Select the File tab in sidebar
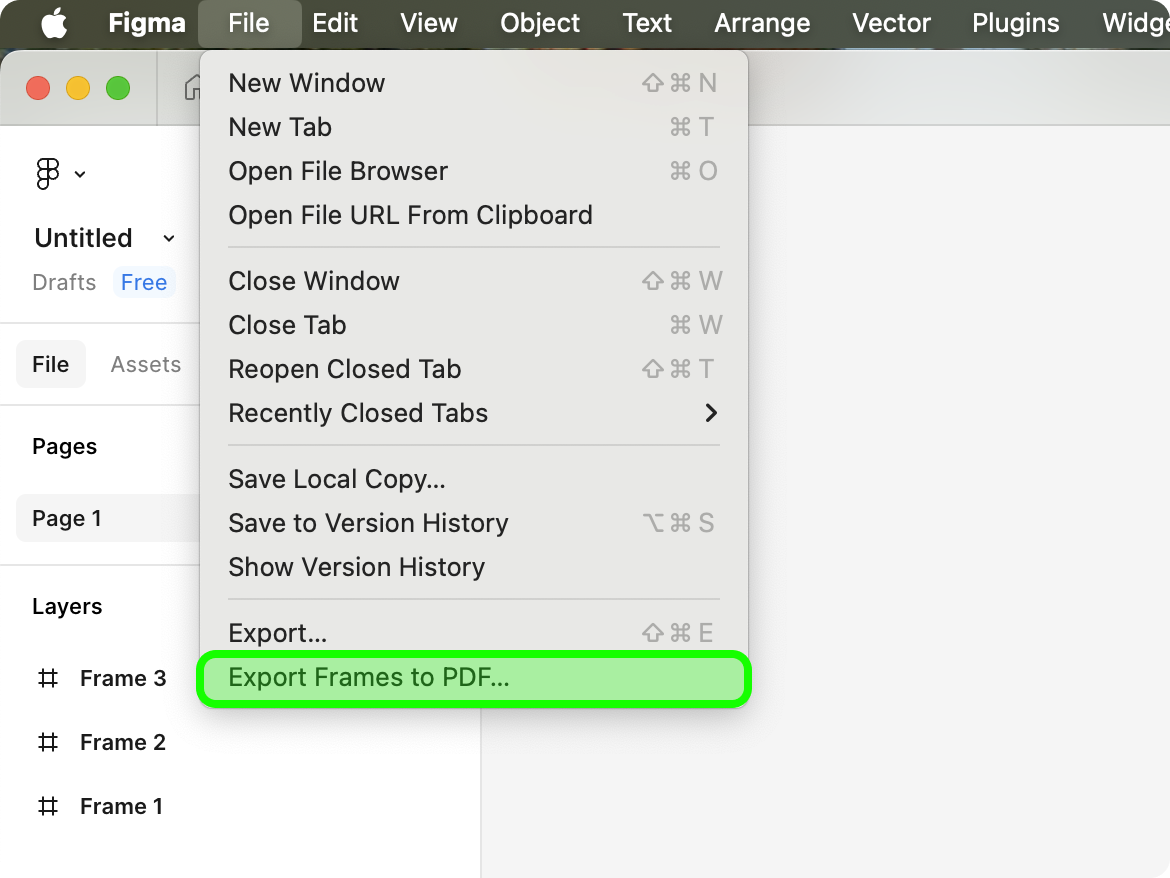The image size is (1170, 878). click(51, 364)
